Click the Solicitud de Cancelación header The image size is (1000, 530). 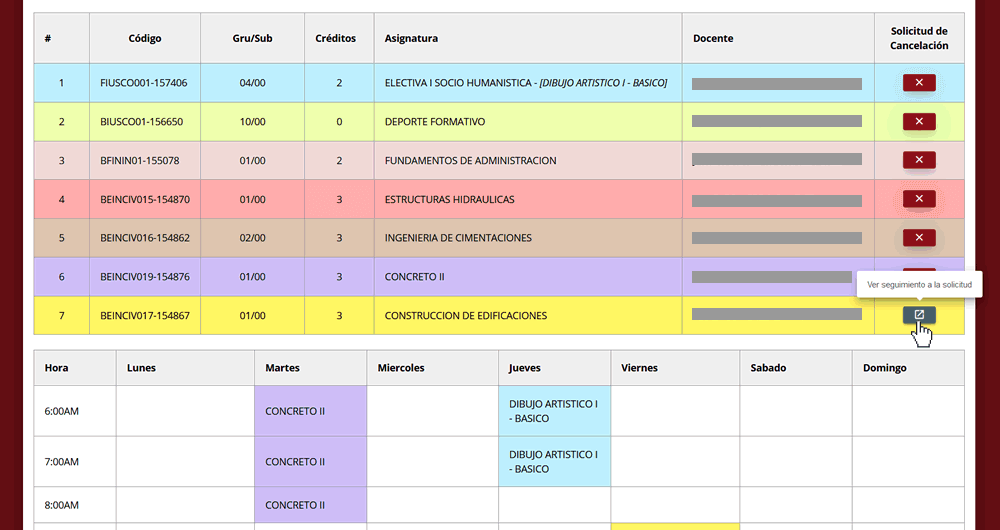pos(918,39)
